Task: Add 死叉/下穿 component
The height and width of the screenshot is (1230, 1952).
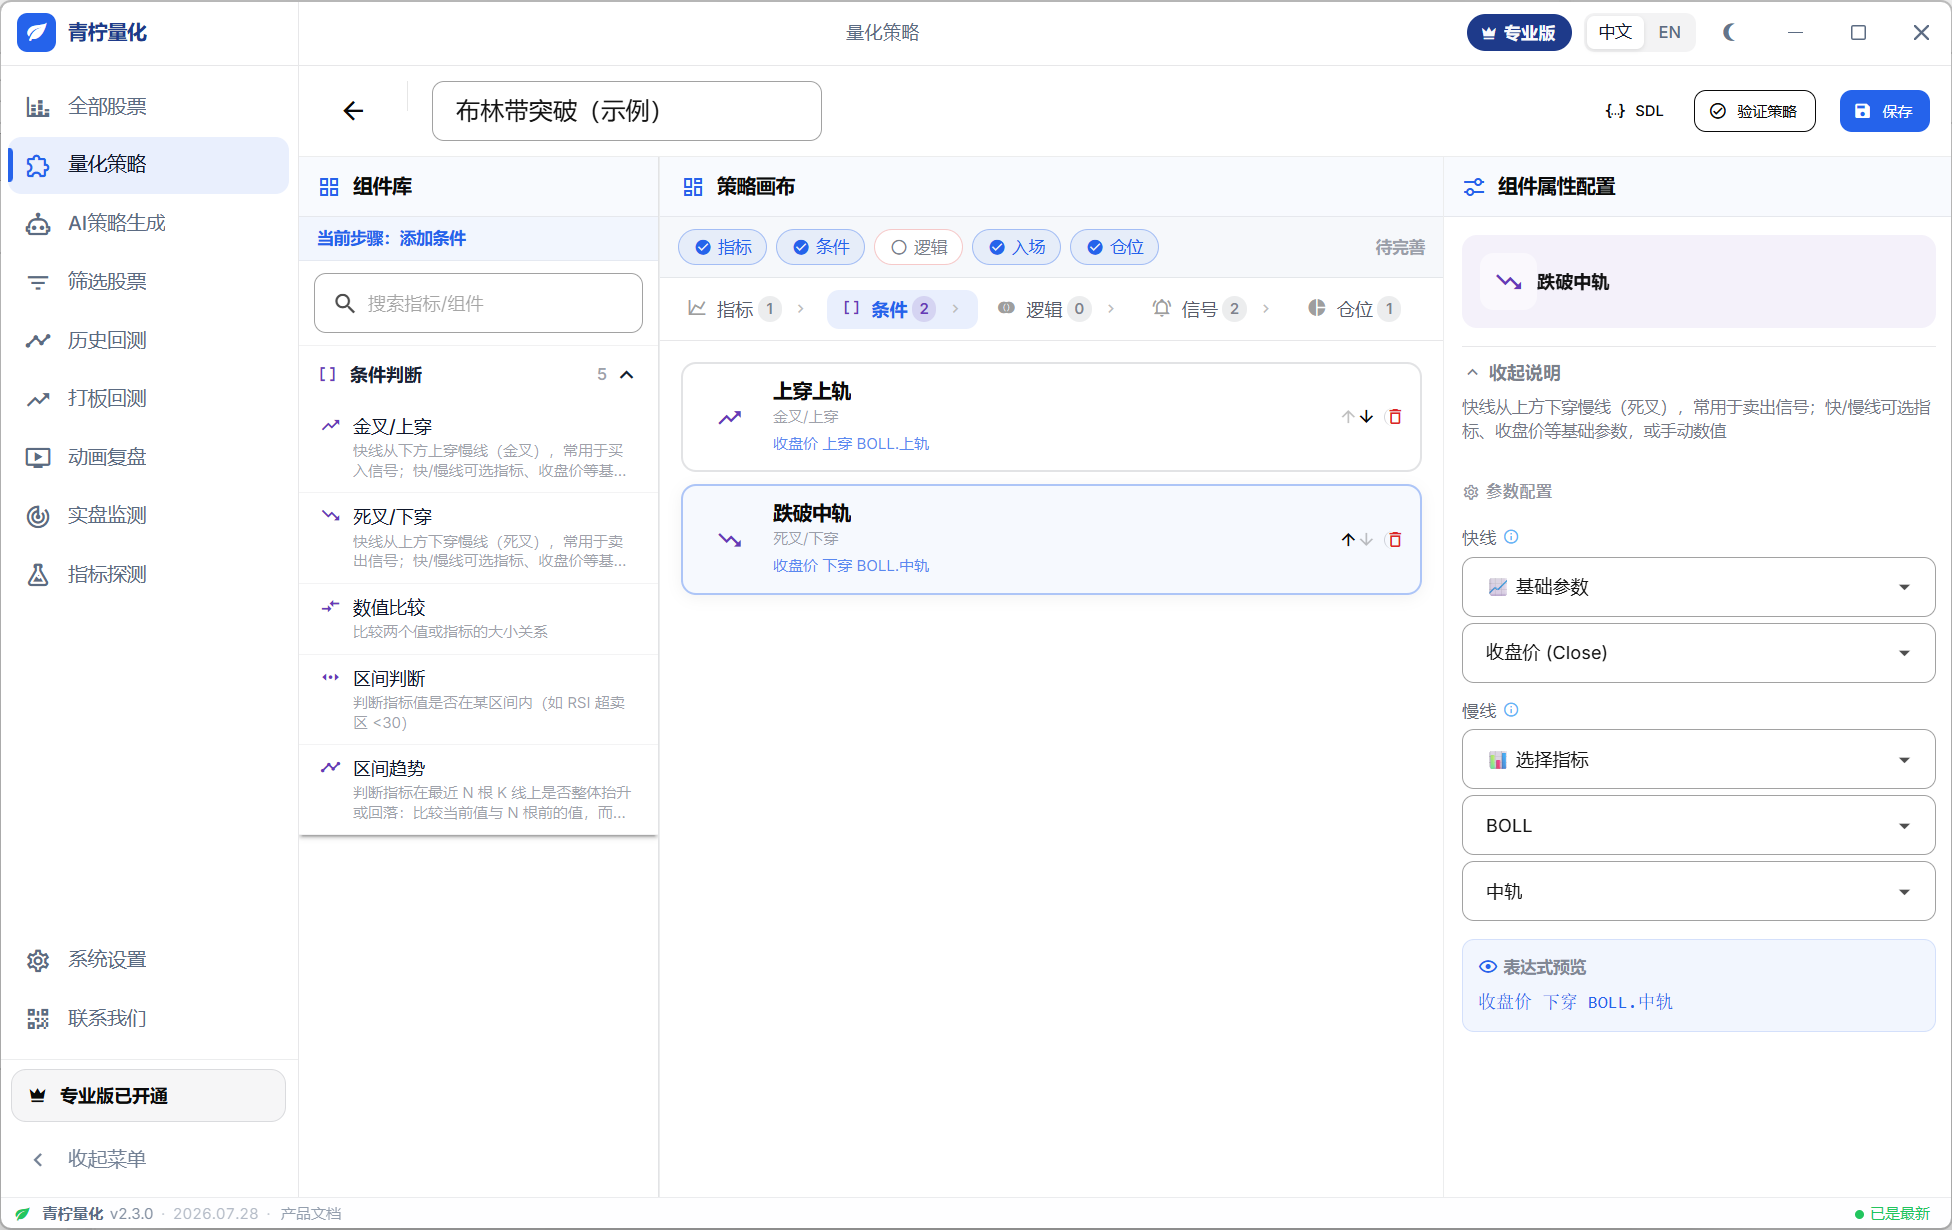Action: point(478,538)
